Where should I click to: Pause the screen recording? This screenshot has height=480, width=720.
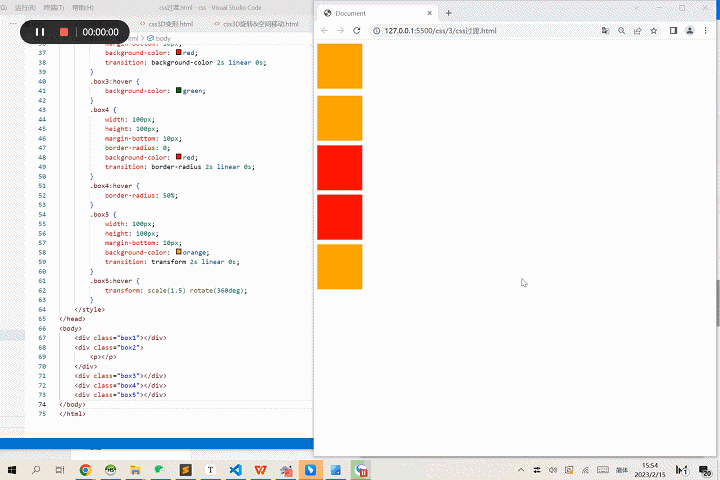[x=40, y=32]
